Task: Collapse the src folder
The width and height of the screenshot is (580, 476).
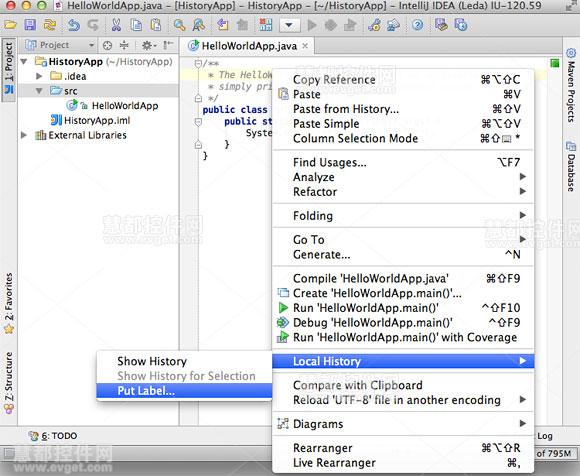Action: pyautogui.click(x=39, y=91)
